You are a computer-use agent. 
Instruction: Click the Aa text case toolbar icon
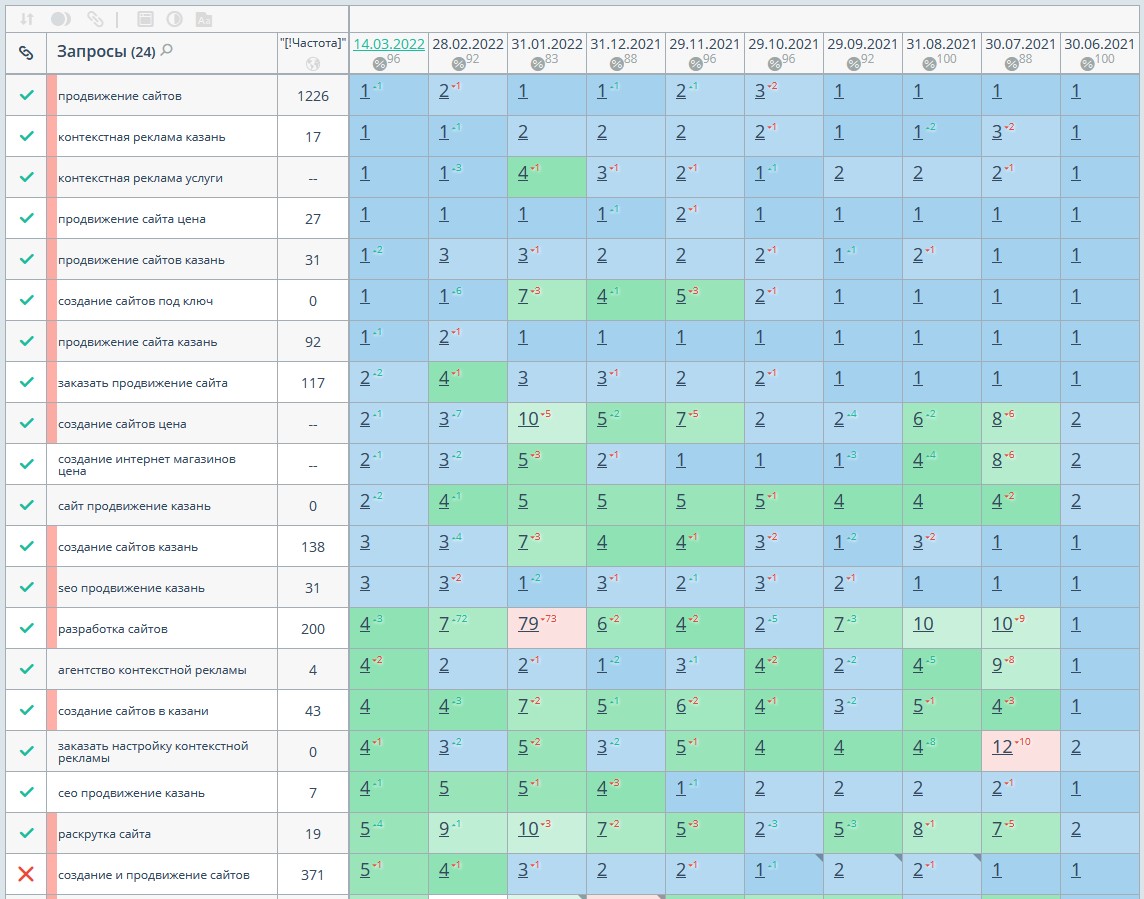[203, 19]
